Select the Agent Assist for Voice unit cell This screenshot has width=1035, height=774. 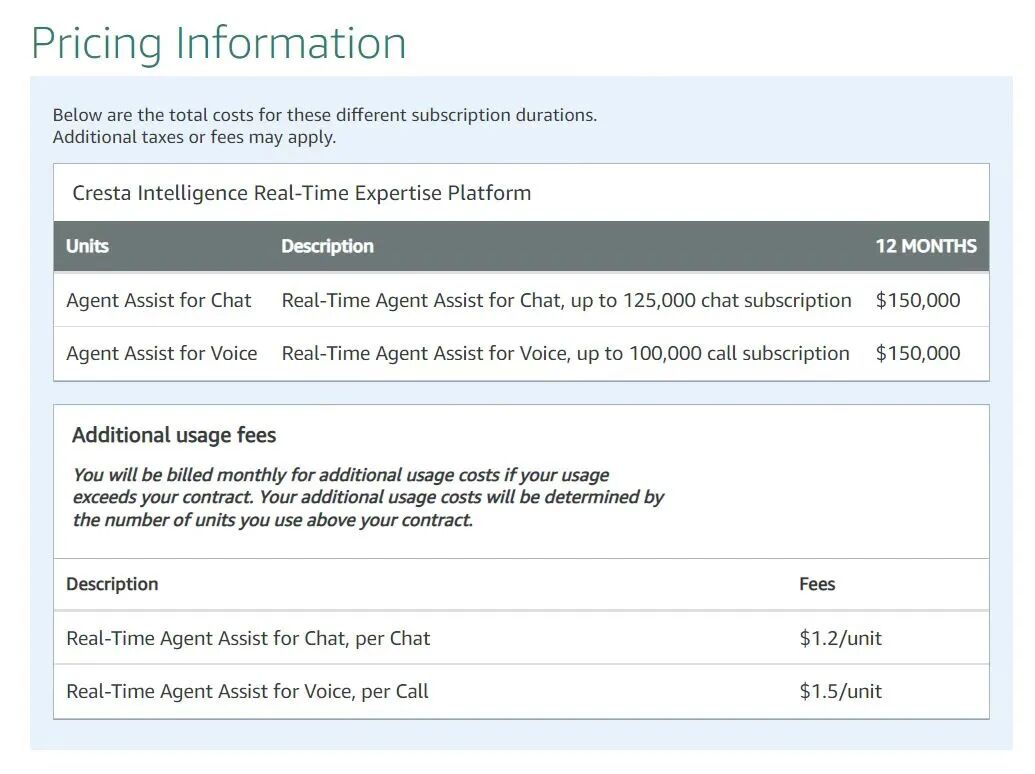point(161,353)
